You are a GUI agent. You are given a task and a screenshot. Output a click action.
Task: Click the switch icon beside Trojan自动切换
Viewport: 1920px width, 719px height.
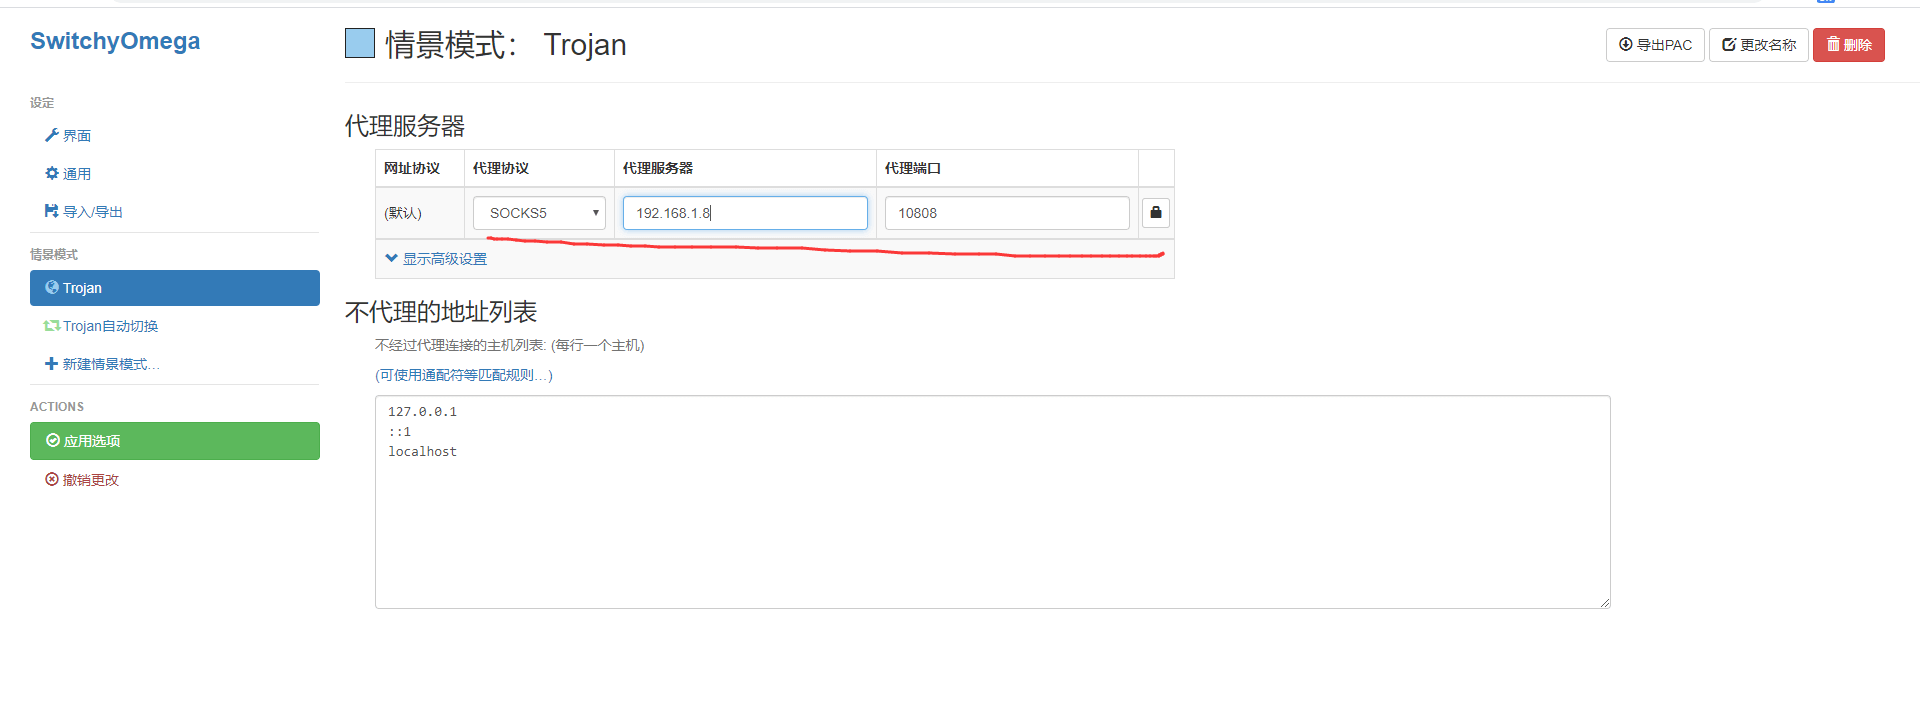click(52, 326)
